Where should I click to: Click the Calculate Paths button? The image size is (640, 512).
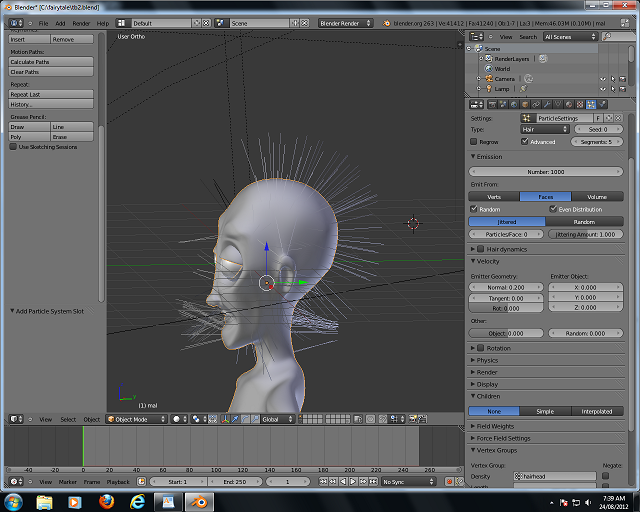[51, 62]
